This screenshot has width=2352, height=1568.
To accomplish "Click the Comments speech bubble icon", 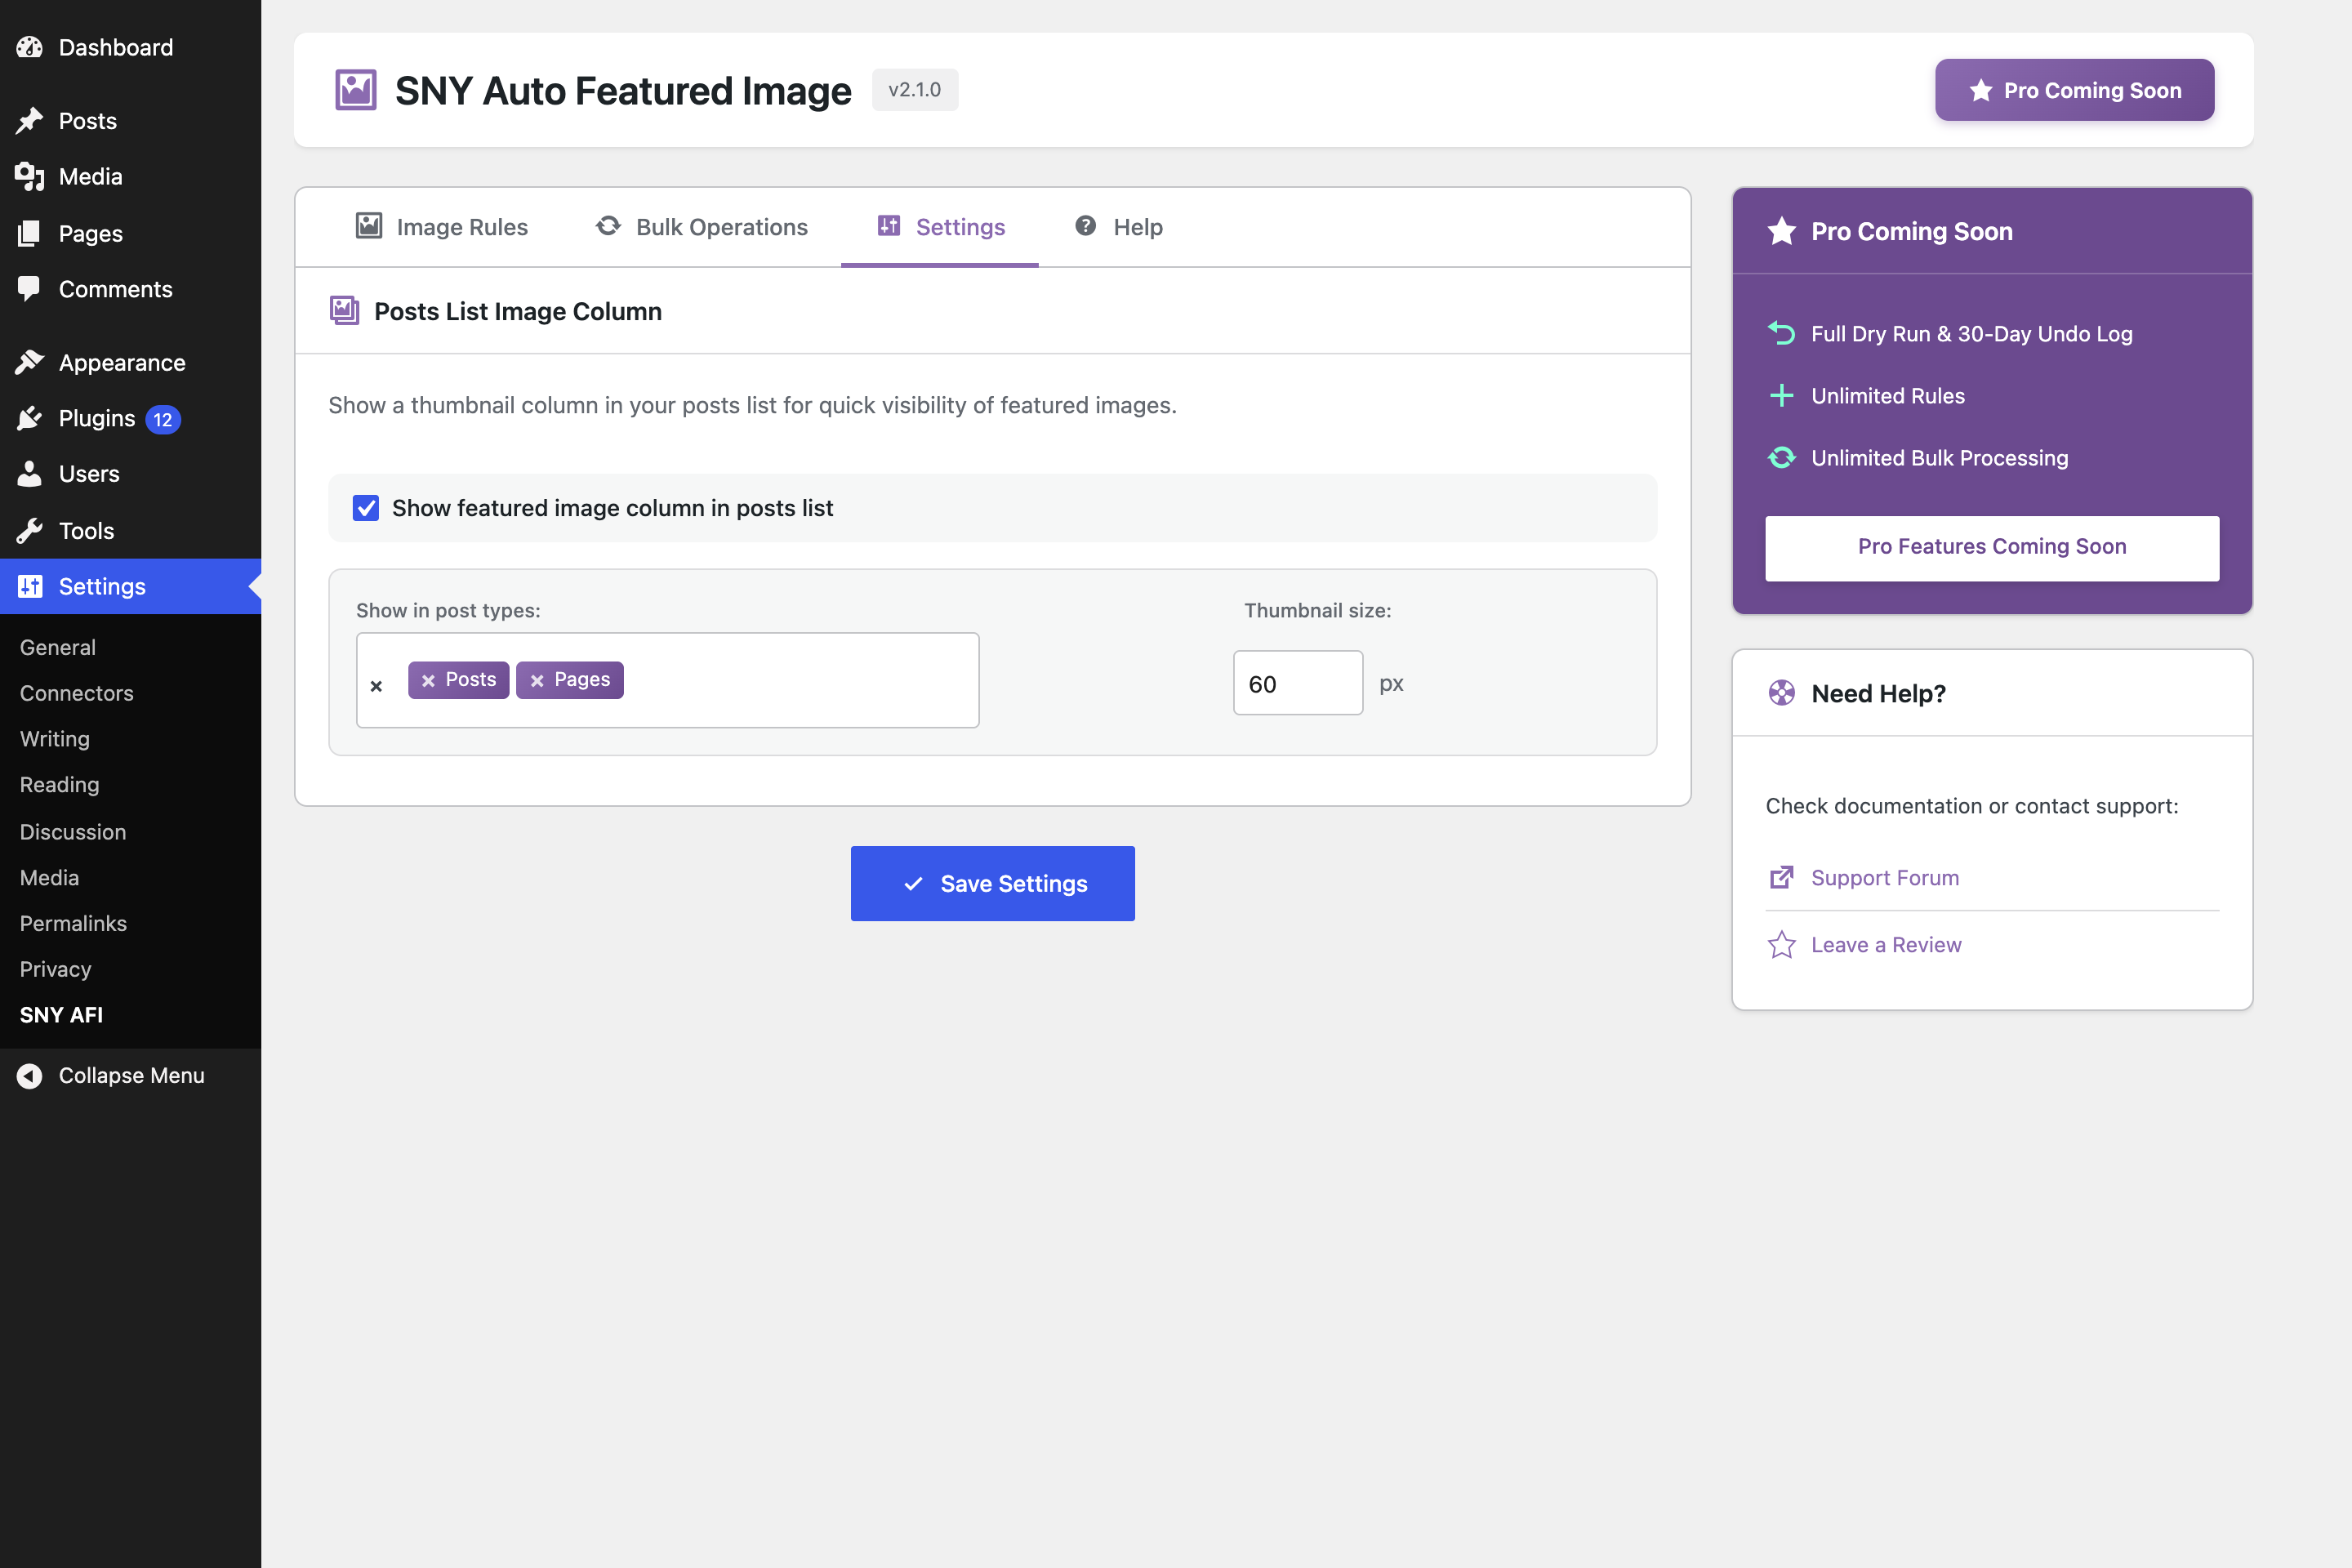I will click(30, 289).
